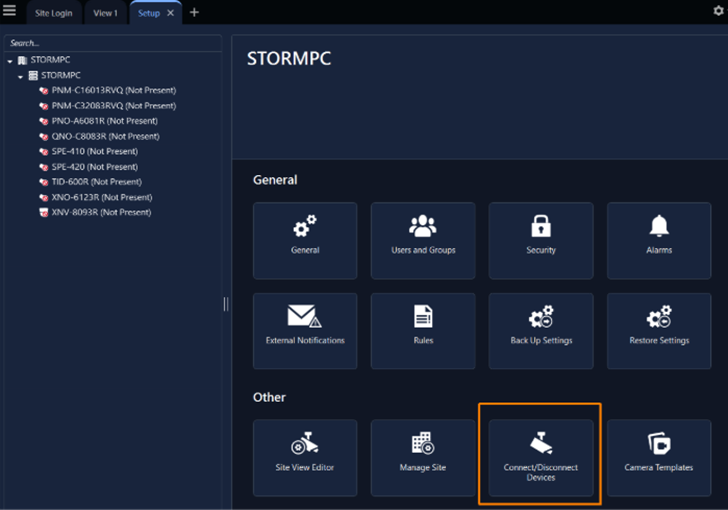Open the Rules document tile
The width and height of the screenshot is (728, 510).
coord(423,330)
